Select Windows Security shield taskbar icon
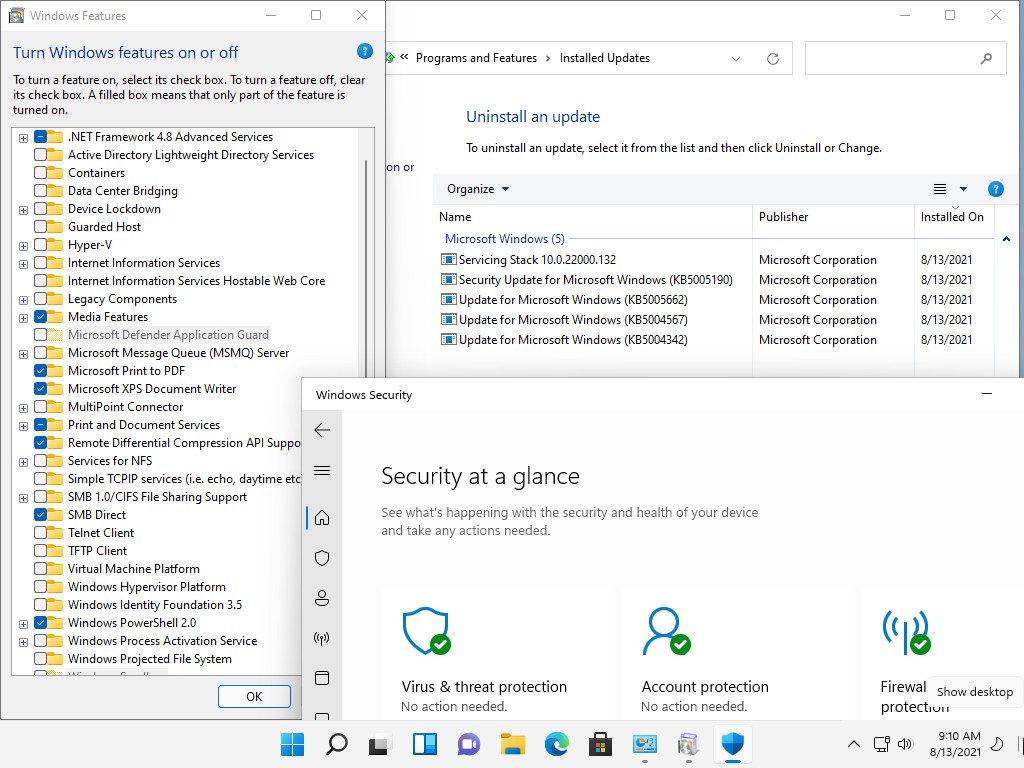Image resolution: width=1024 pixels, height=768 pixels. pos(733,744)
